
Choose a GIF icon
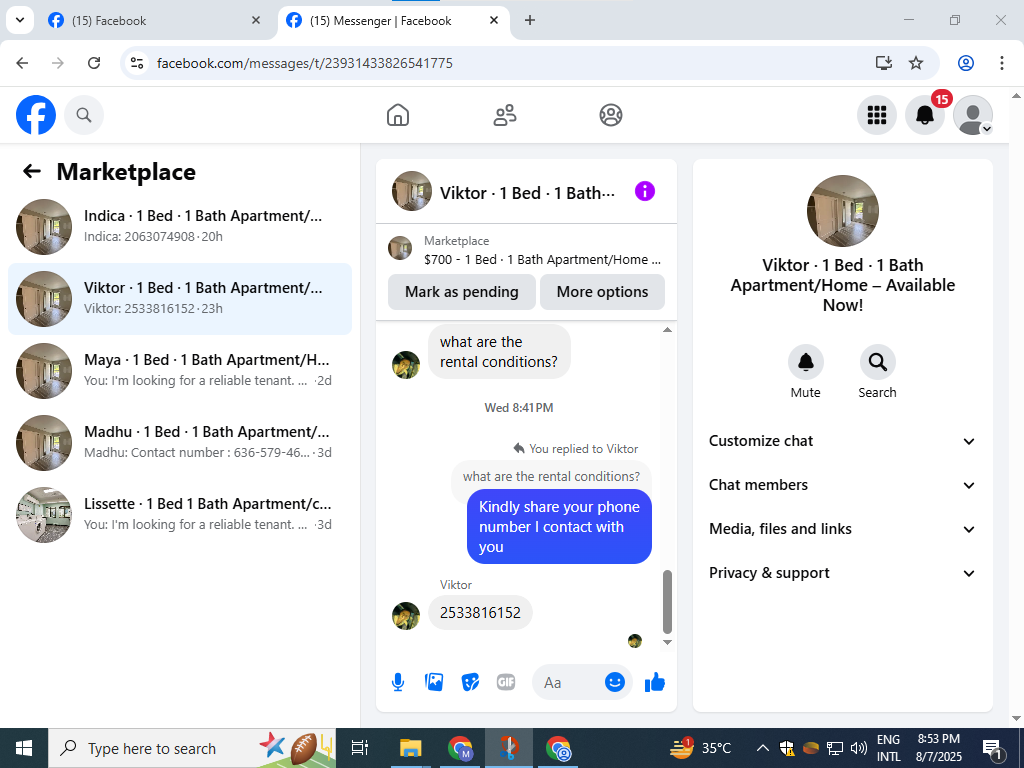pos(506,682)
